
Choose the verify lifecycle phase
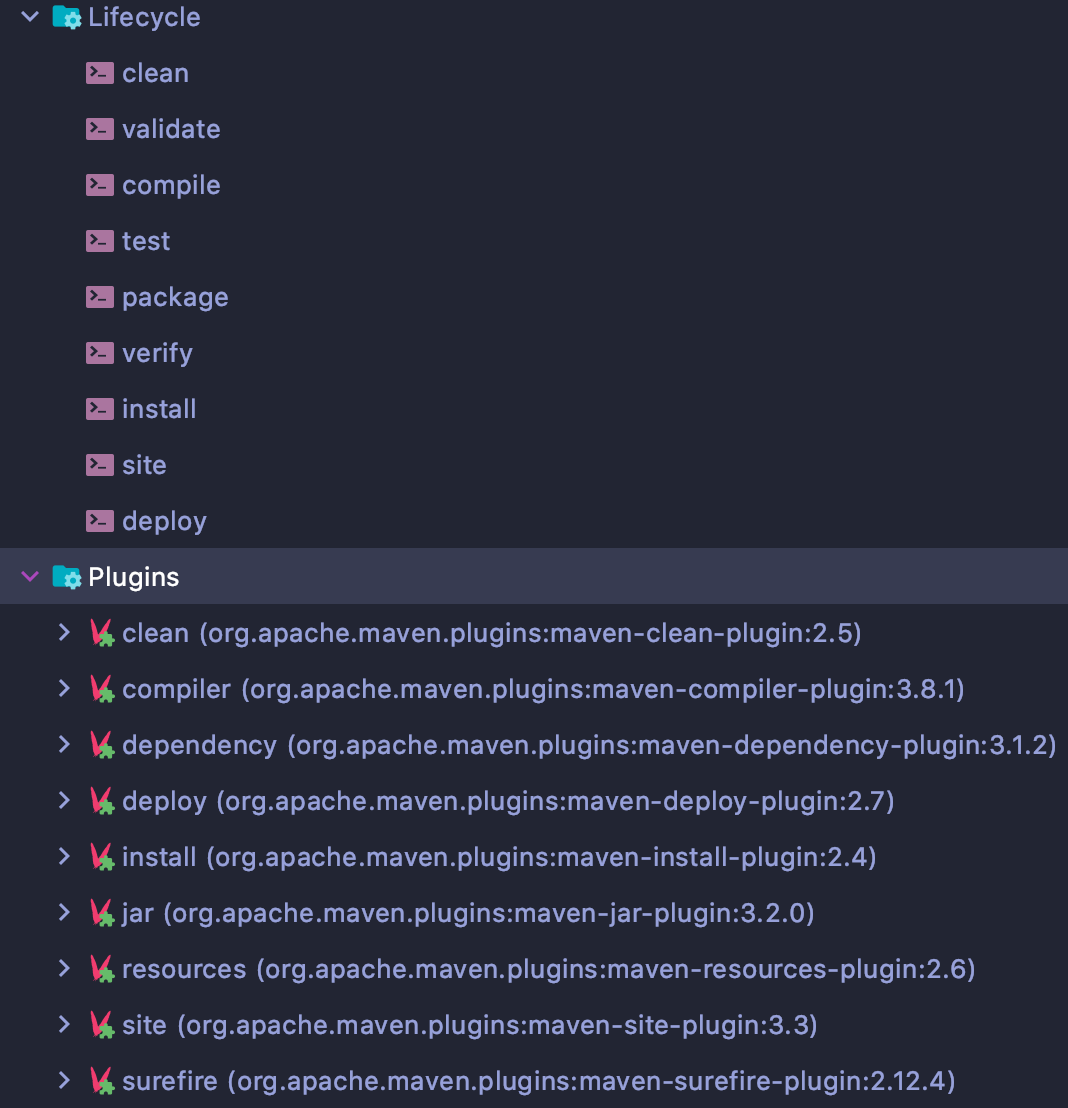coord(157,353)
